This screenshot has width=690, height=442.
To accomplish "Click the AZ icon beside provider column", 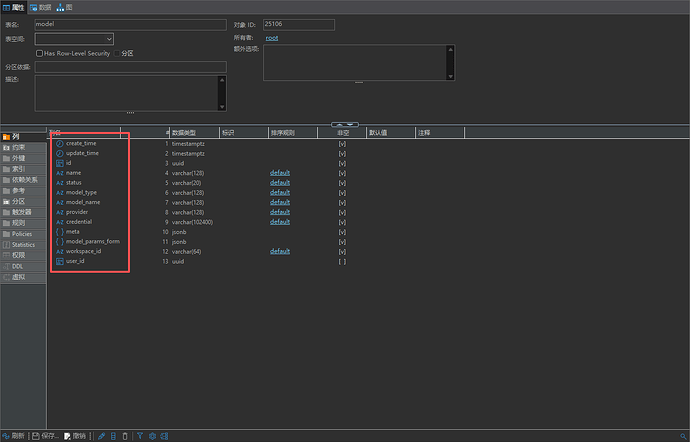I will pyautogui.click(x=60, y=212).
